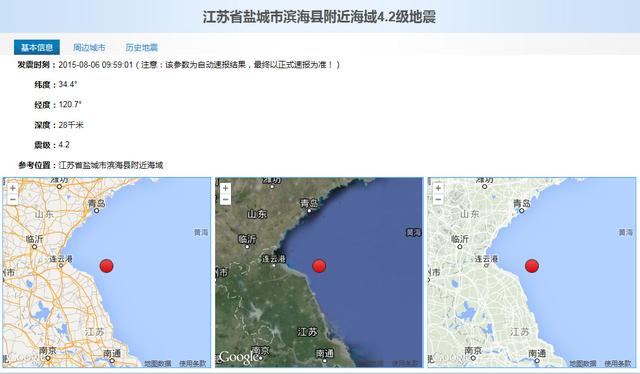Click 连云港 label on satellite map
Image resolution: width=640 pixels, height=374 pixels.
tap(273, 258)
